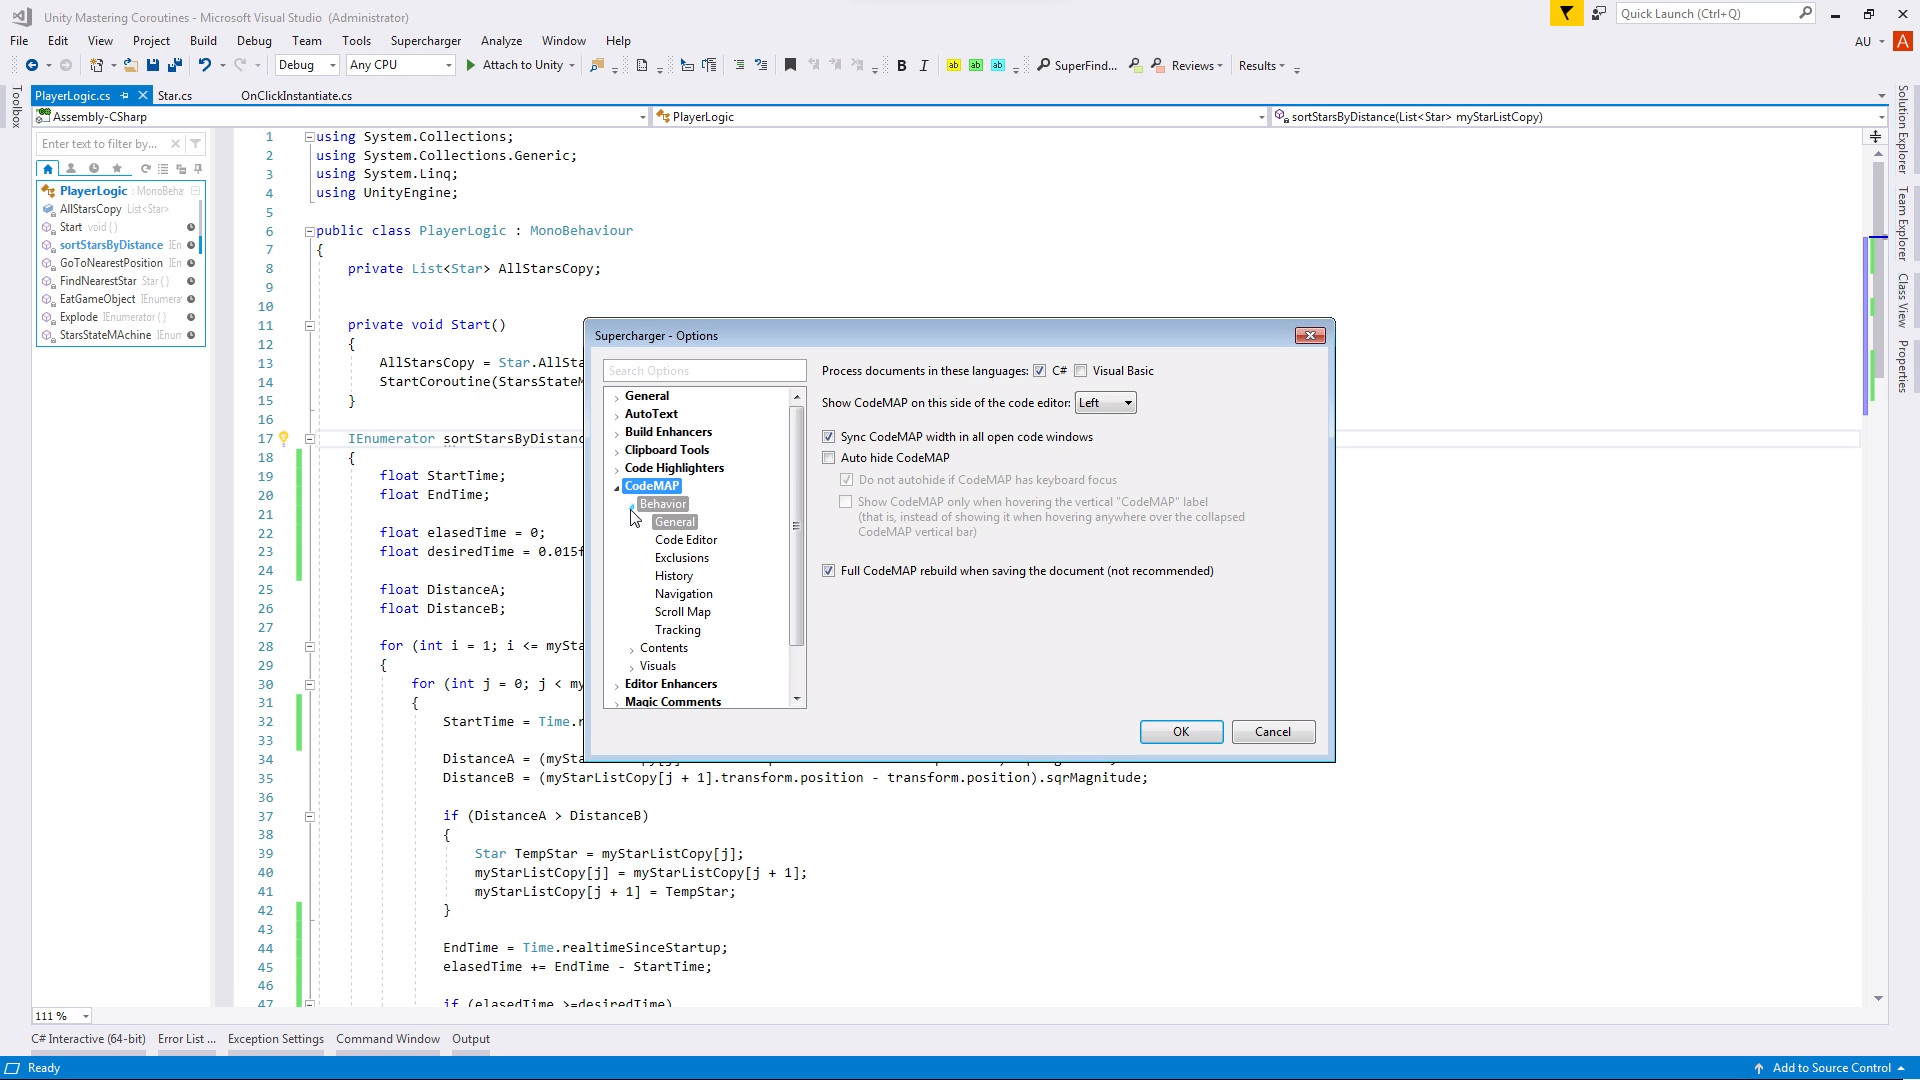This screenshot has width=1920, height=1080.
Task: Enable the Visual Basic language checkbox
Action: pyautogui.click(x=1081, y=370)
